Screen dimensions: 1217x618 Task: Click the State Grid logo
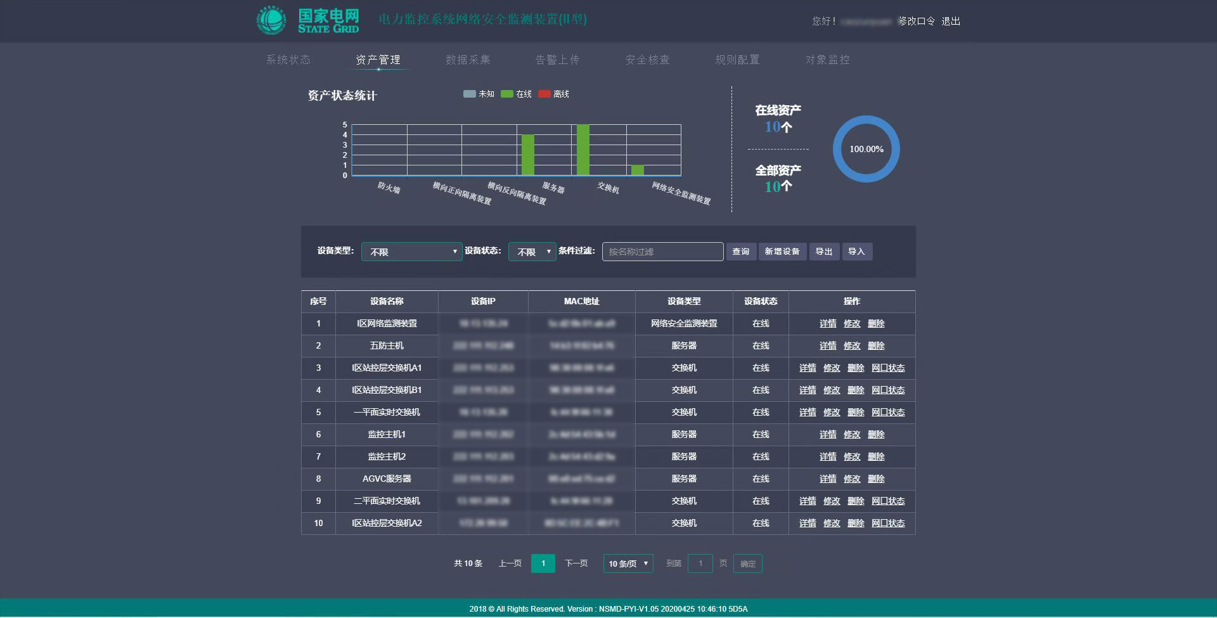(307, 20)
